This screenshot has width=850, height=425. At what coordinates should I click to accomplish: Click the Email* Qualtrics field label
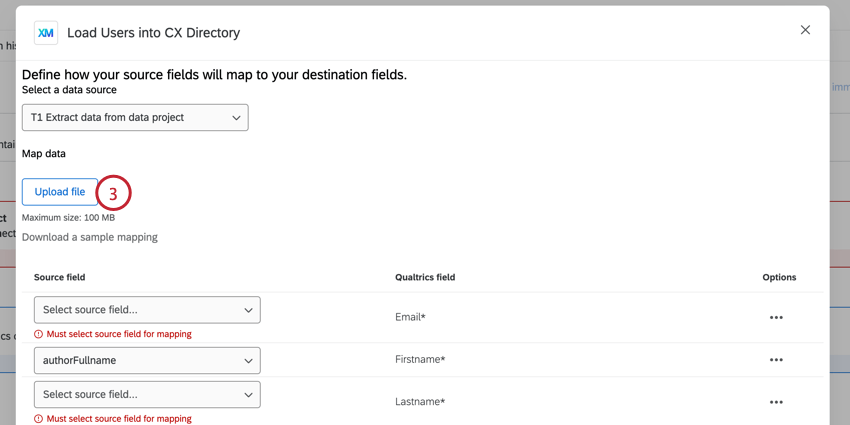pyautogui.click(x=410, y=317)
